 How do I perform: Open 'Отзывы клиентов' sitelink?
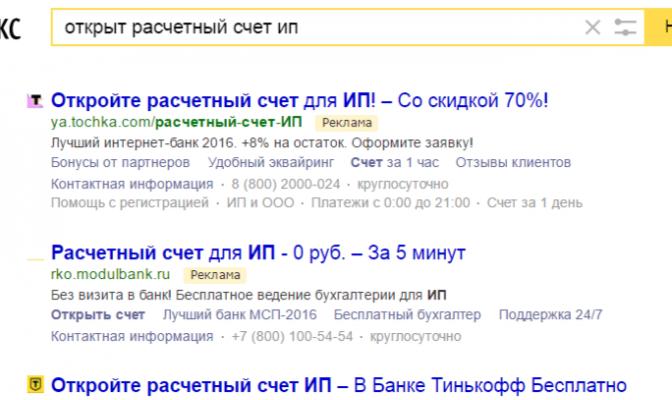pyautogui.click(x=513, y=162)
